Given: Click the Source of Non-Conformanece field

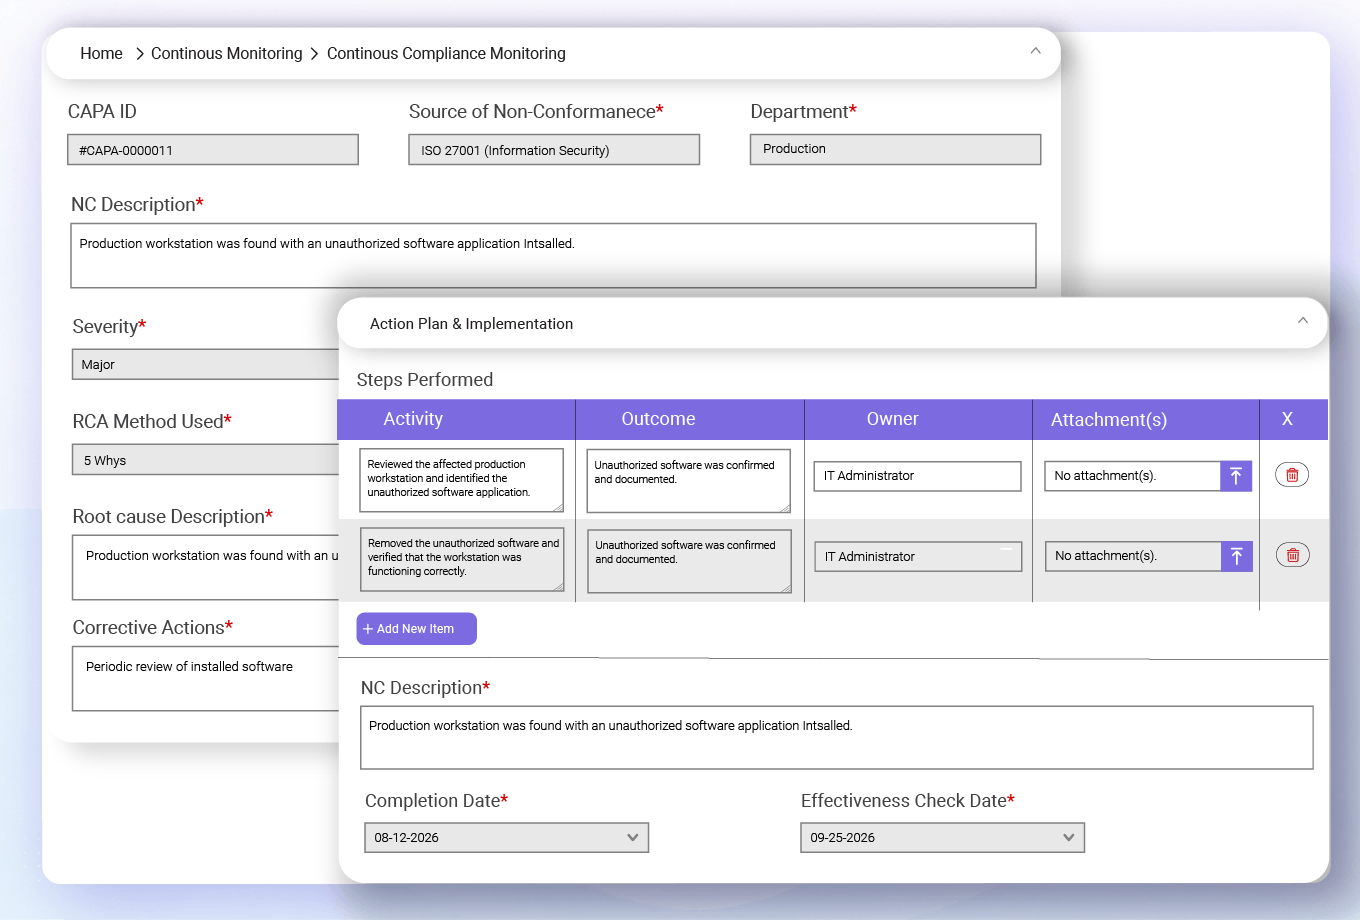Looking at the screenshot, I should click(x=554, y=150).
